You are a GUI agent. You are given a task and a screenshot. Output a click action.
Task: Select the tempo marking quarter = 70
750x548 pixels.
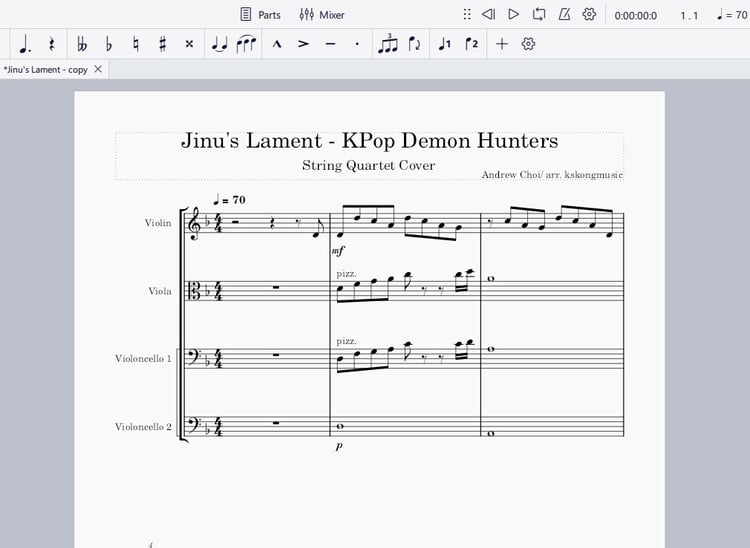tap(229, 199)
